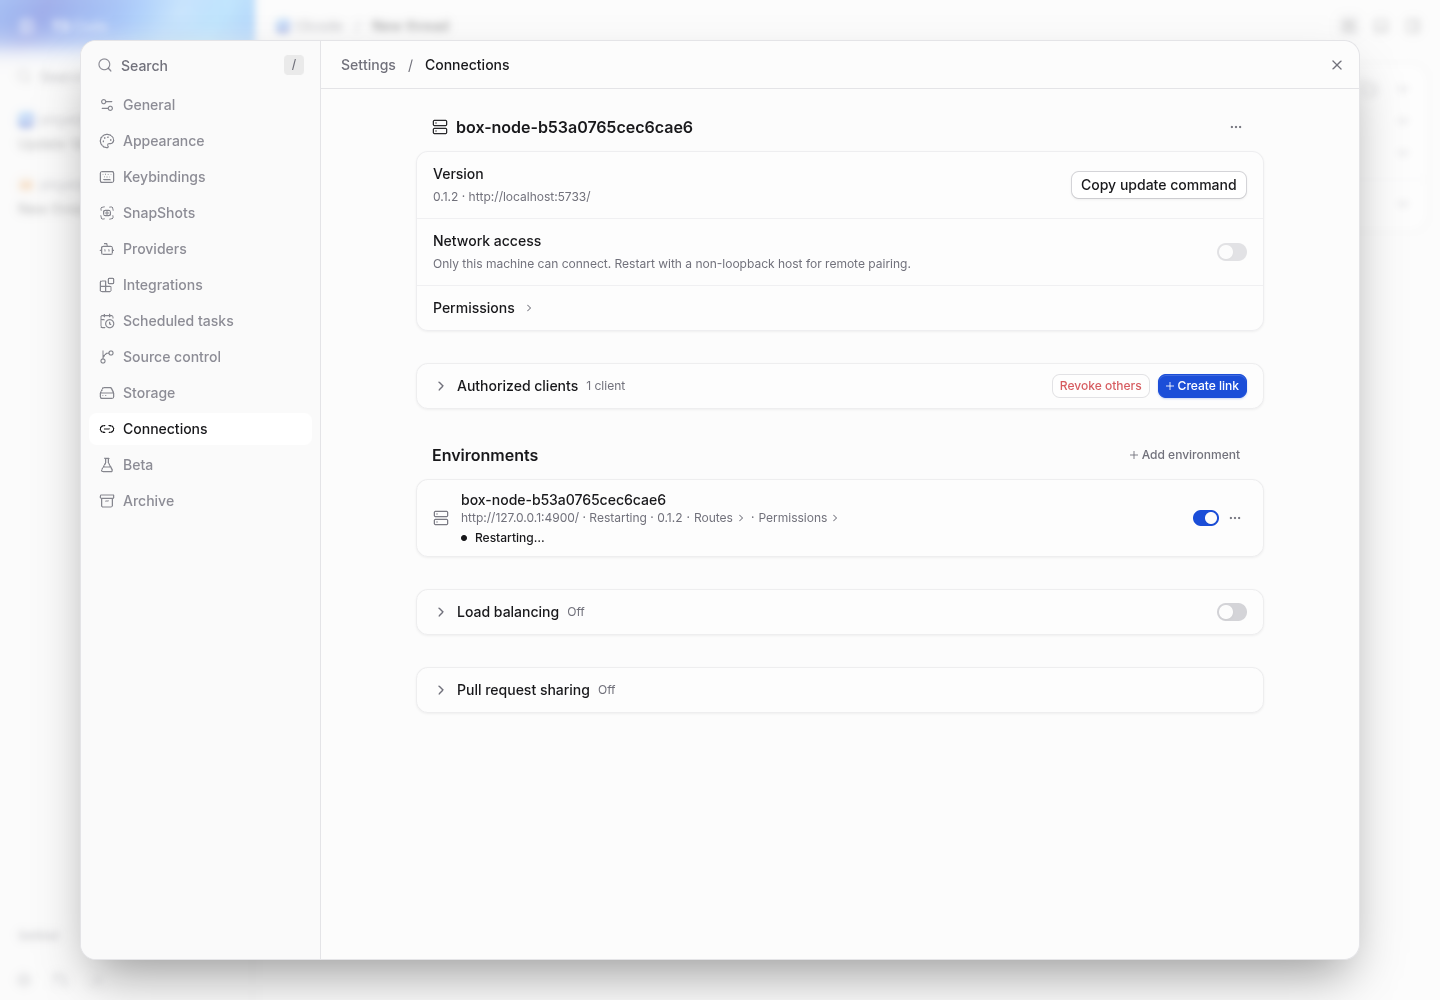Viewport: 1440px width, 1000px height.
Task: Click the Providers icon in sidebar
Action: 107,249
